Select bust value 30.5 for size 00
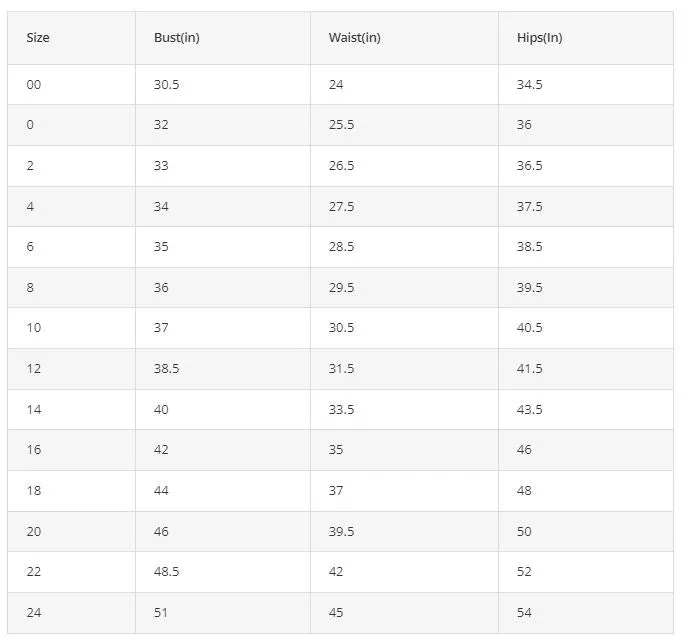This screenshot has width=685, height=642. [166, 84]
